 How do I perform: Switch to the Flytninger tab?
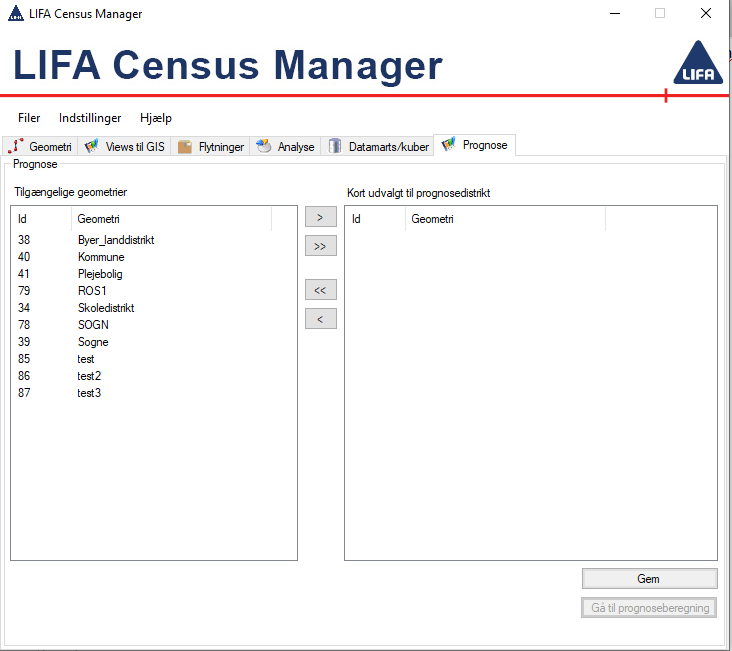tap(210, 146)
